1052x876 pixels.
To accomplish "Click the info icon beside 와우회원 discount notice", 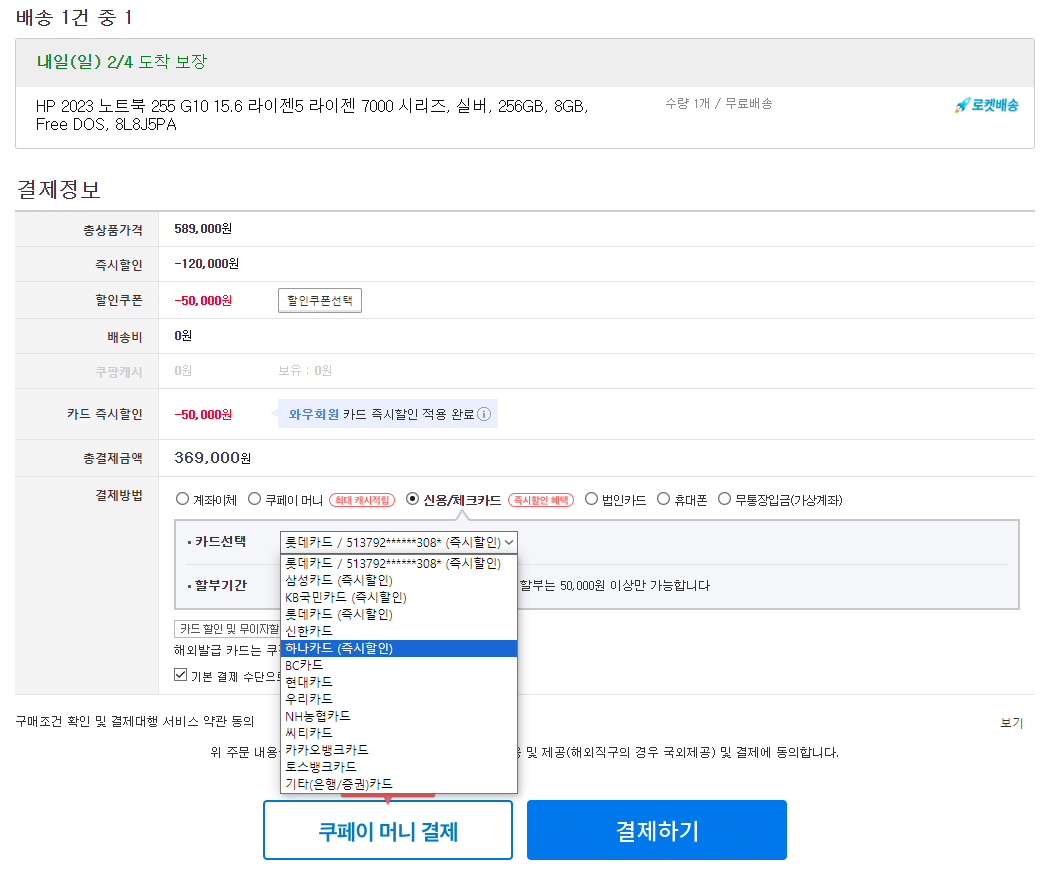I will tap(485, 413).
